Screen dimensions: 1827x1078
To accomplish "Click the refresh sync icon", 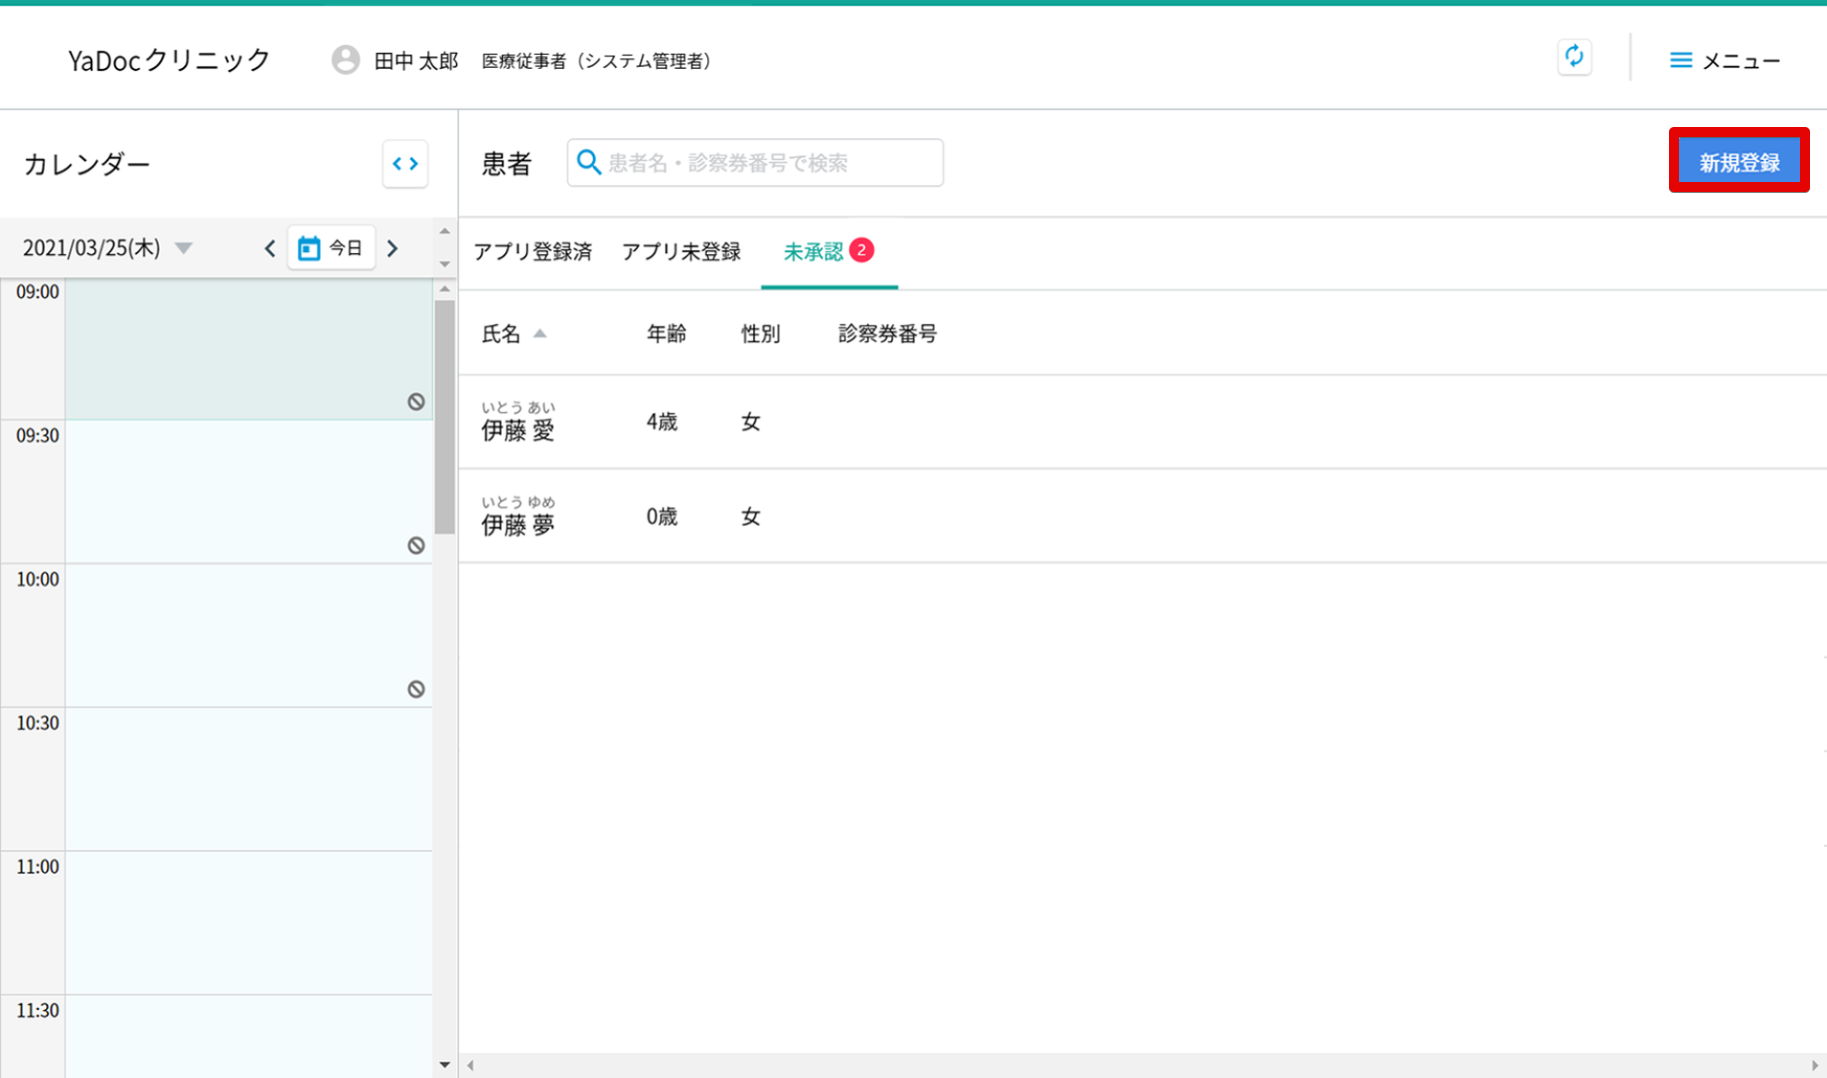I will click(x=1574, y=57).
